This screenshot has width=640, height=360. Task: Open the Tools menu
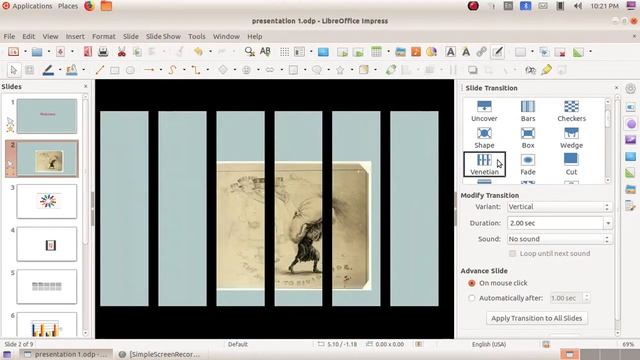click(x=197, y=36)
